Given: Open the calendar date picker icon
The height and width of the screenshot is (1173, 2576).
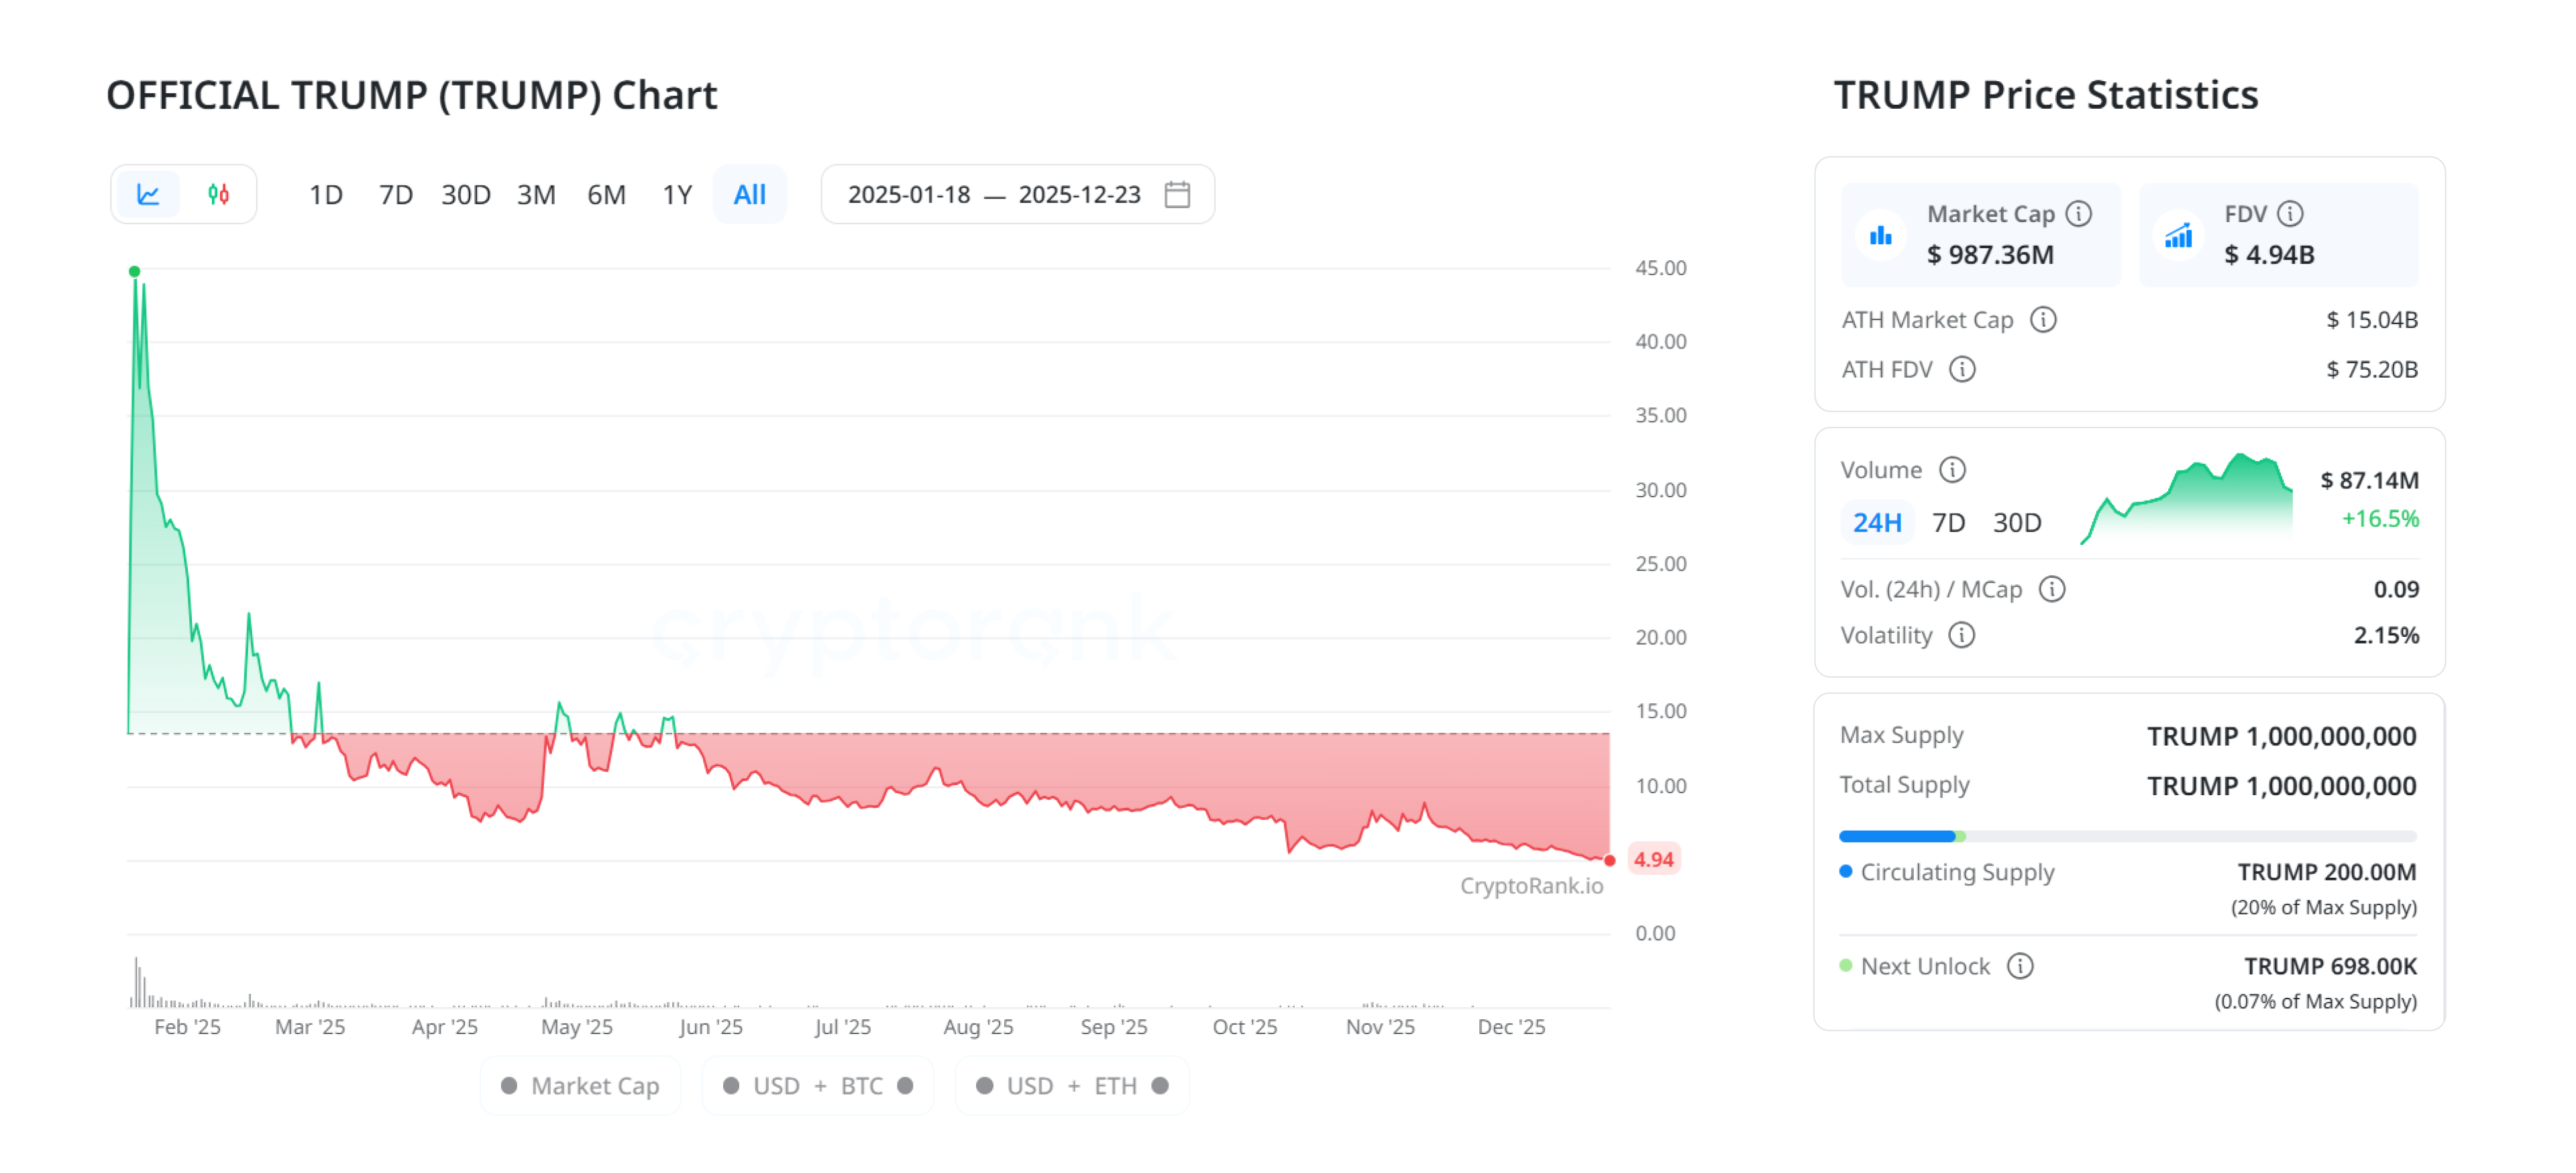Looking at the screenshot, I should click(1177, 194).
